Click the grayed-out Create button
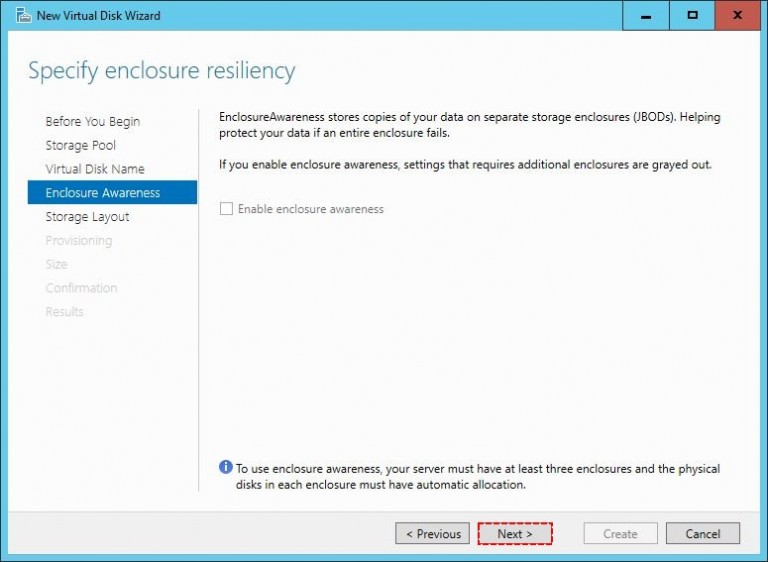This screenshot has width=768, height=562. point(620,534)
